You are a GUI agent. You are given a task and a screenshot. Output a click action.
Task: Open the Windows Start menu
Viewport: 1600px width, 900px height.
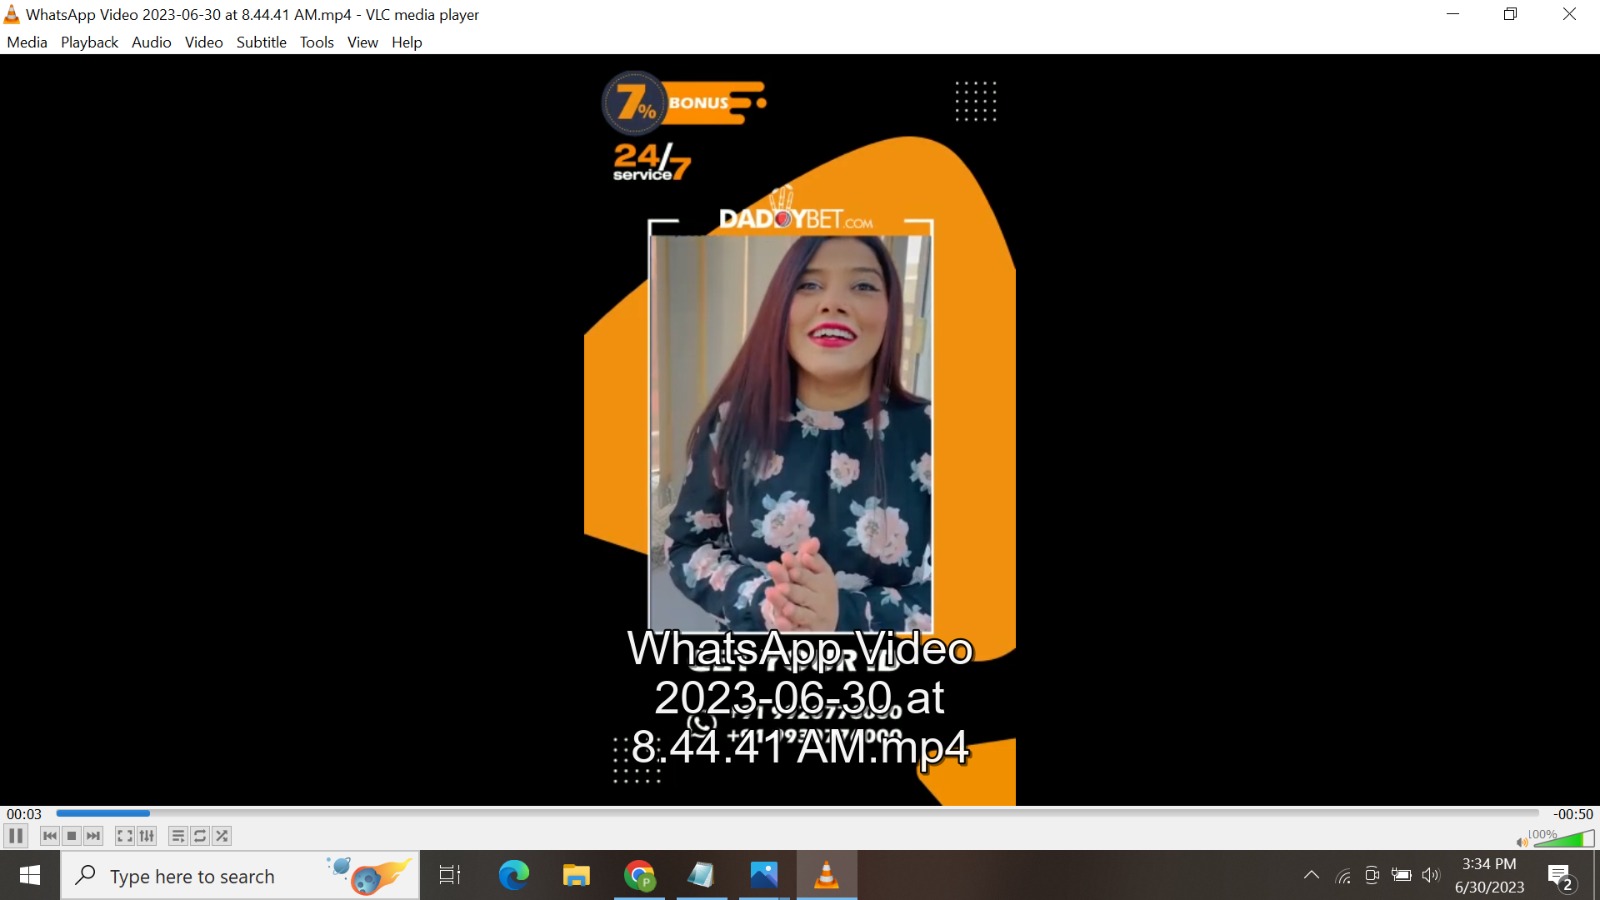point(30,876)
